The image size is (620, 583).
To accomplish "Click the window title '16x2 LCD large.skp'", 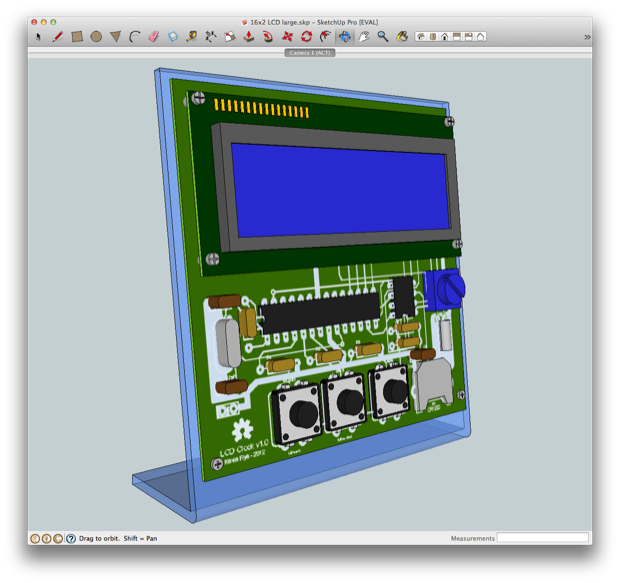I will (x=280, y=23).
